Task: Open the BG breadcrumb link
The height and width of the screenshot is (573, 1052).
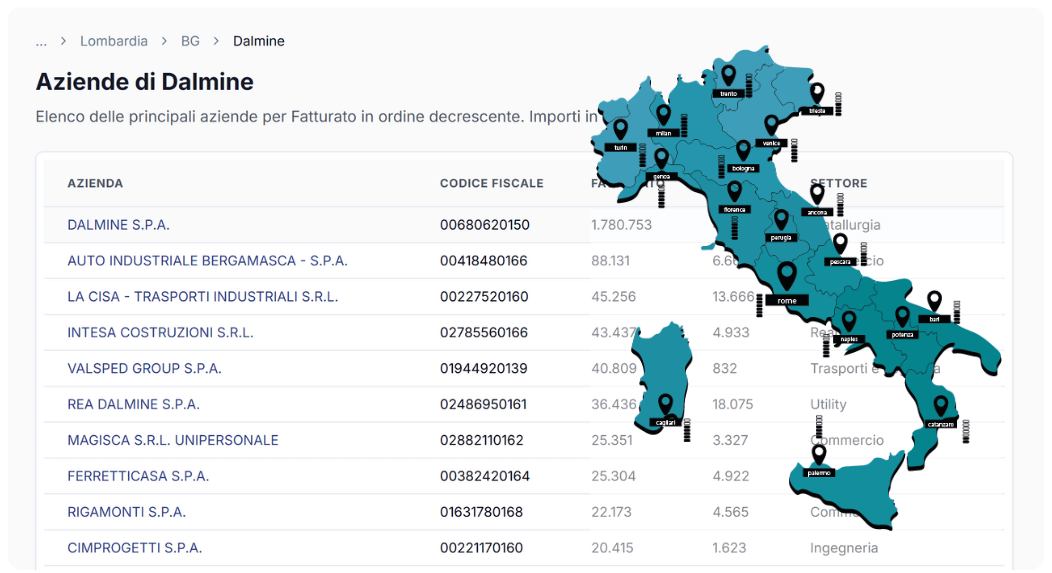Action: [x=191, y=41]
